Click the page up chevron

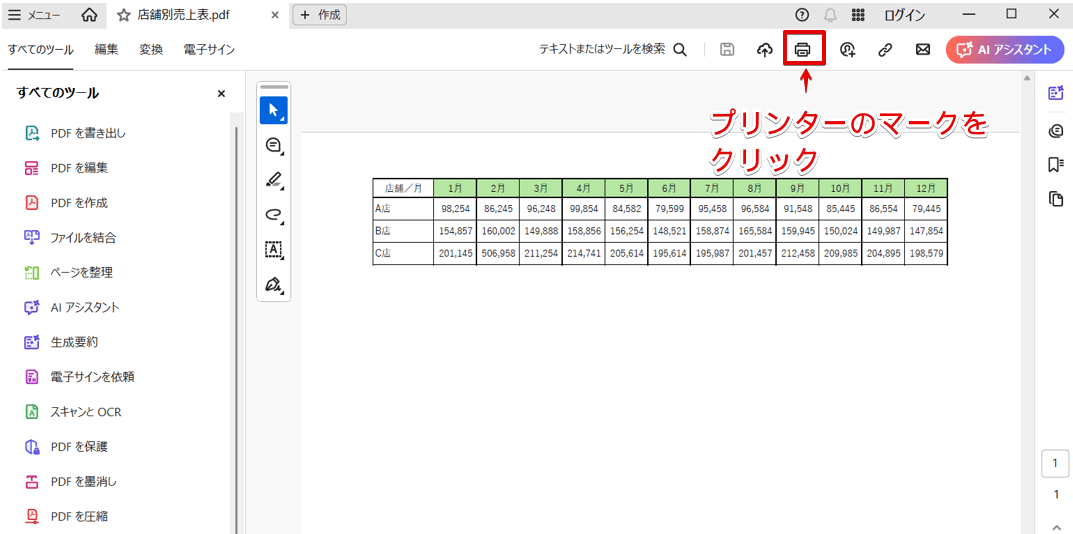[1056, 526]
